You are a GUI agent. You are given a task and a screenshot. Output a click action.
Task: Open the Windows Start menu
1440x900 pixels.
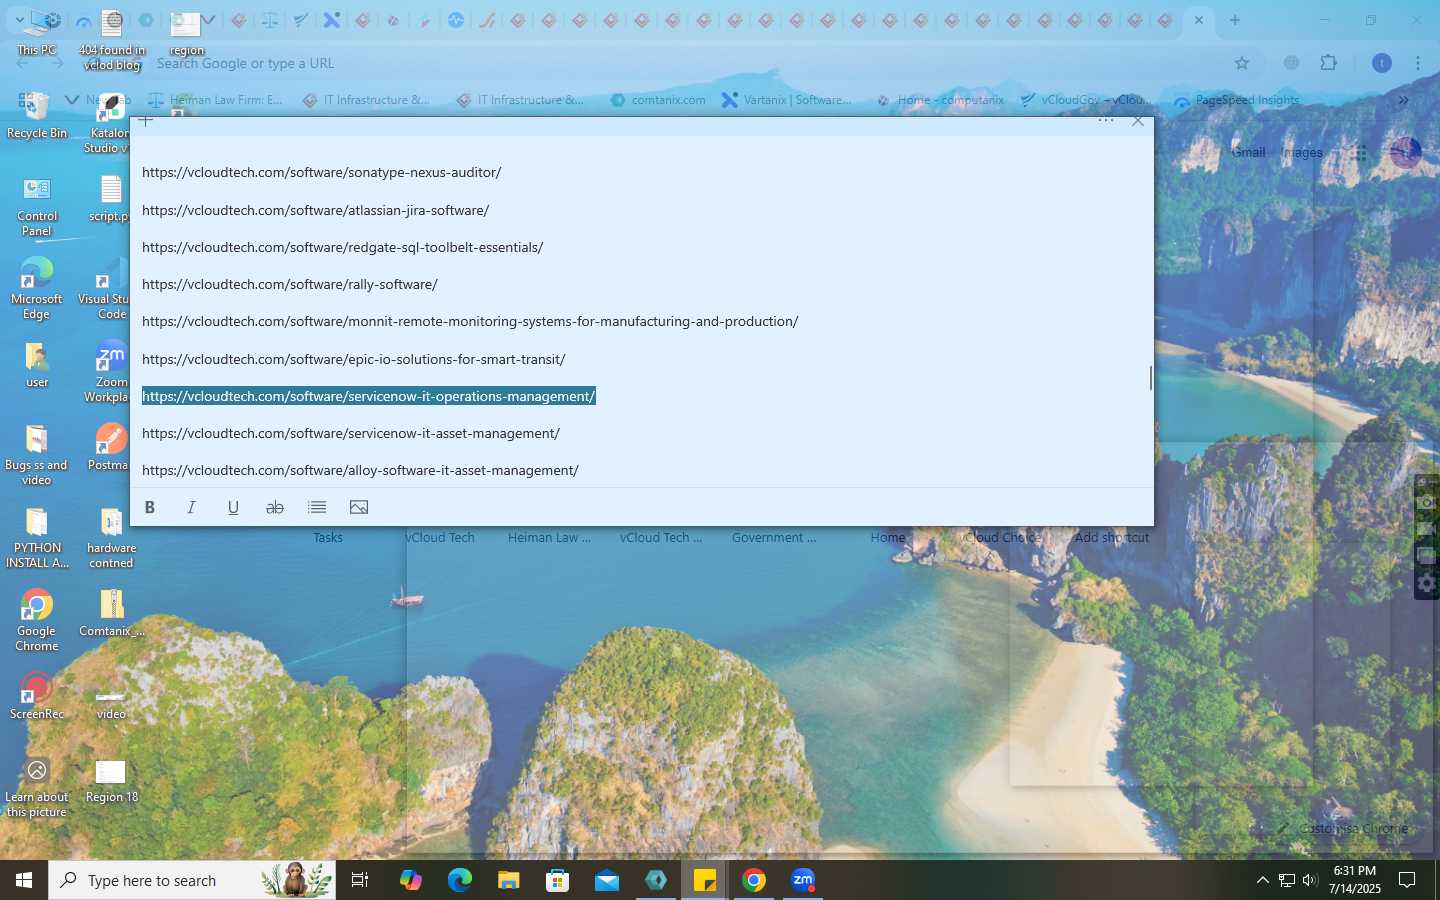click(24, 880)
